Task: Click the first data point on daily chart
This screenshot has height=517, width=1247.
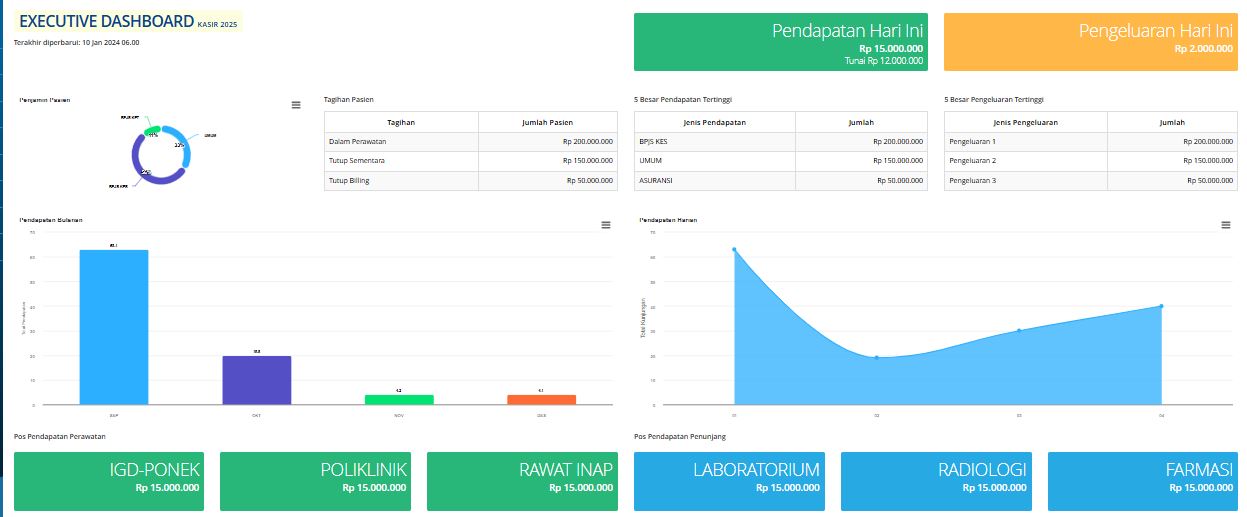Action: 734,250
